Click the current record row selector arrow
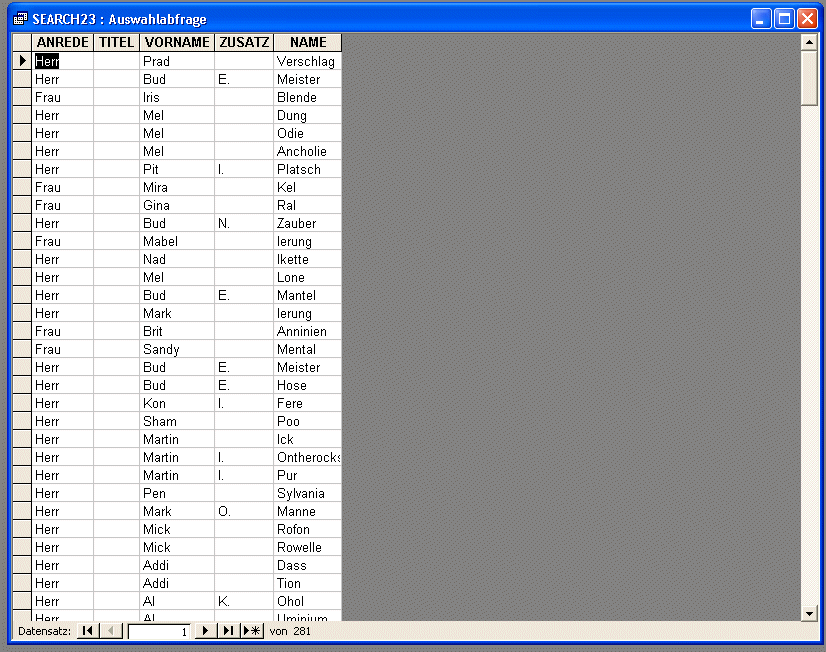Viewport: 826px width, 652px height. [x=22, y=61]
